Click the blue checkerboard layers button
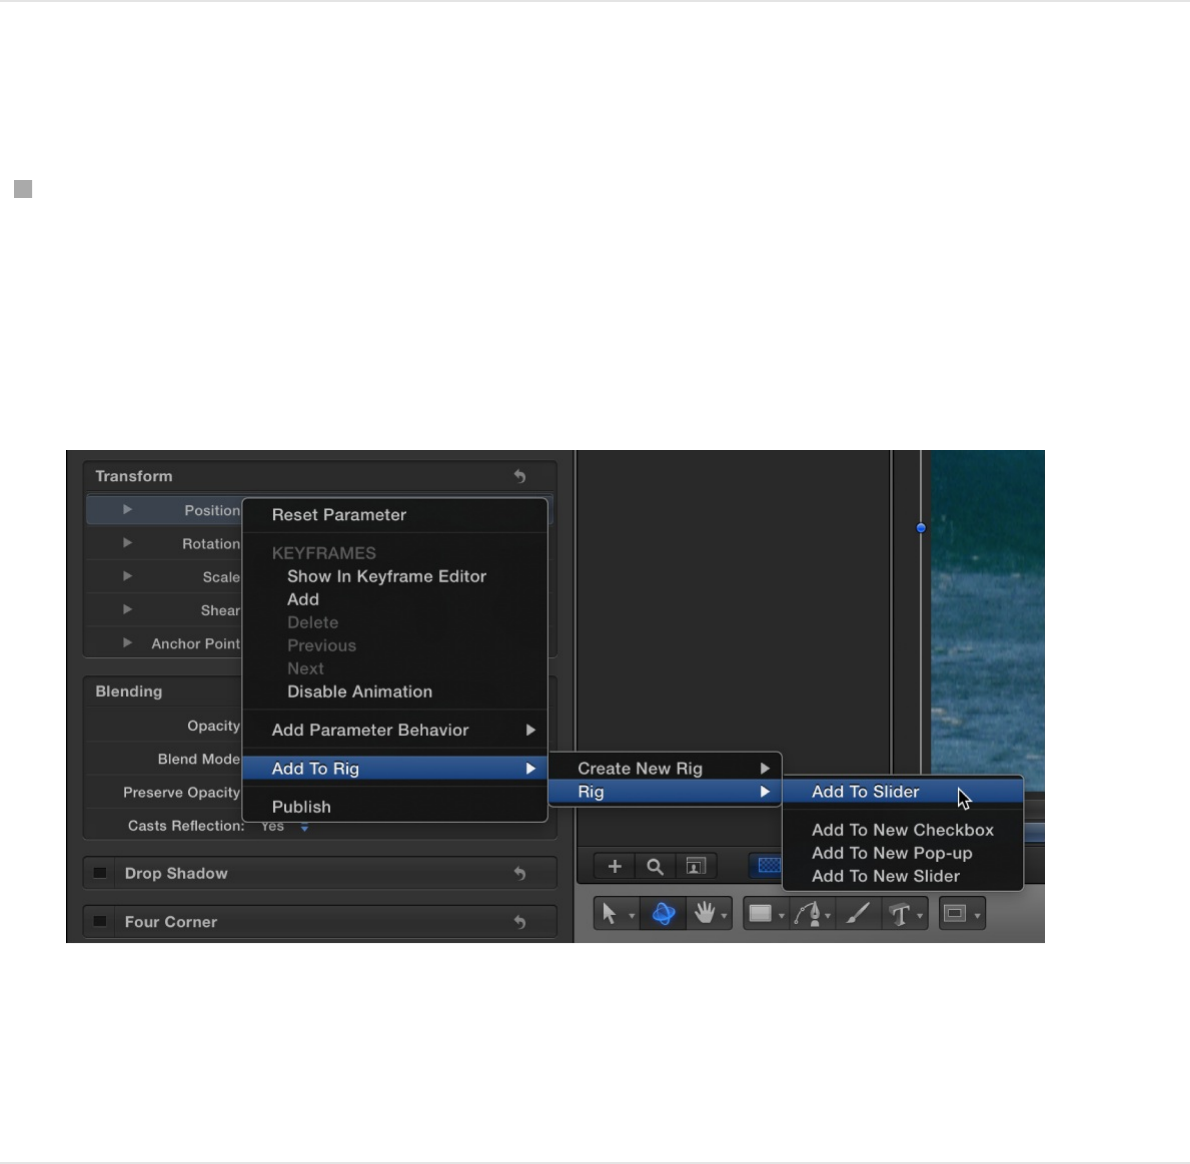1190x1164 pixels. [x=767, y=866]
